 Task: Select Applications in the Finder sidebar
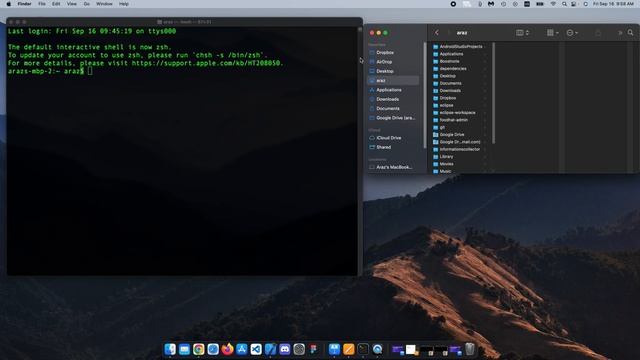click(393, 90)
